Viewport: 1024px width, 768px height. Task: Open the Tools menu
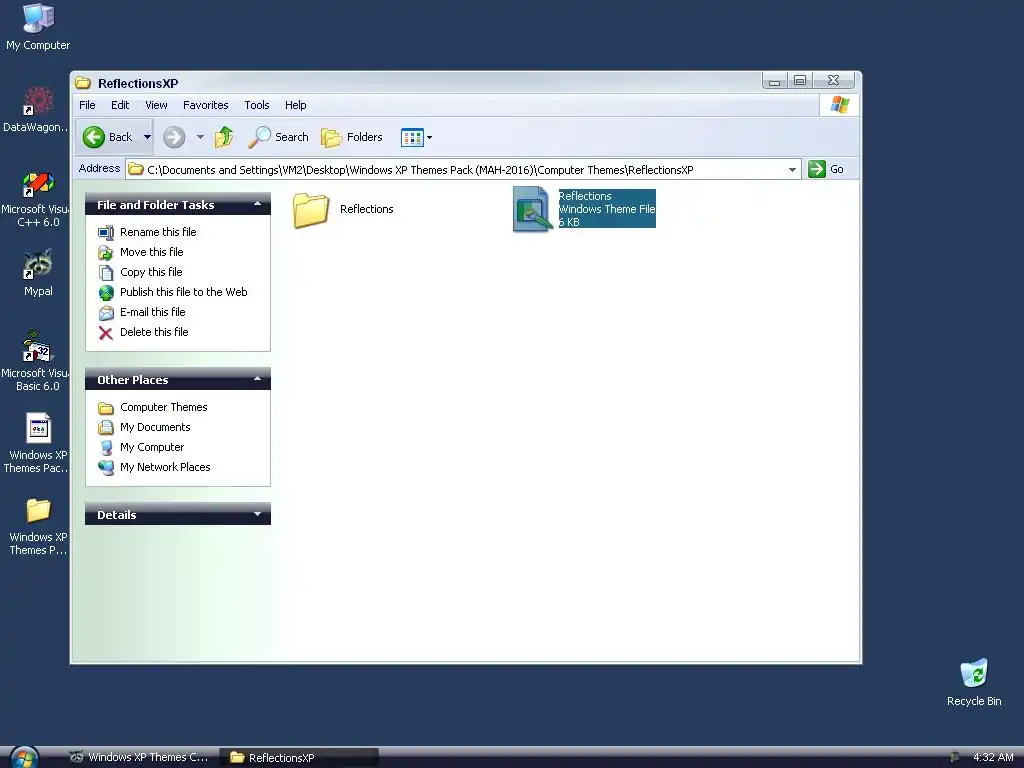tap(257, 105)
